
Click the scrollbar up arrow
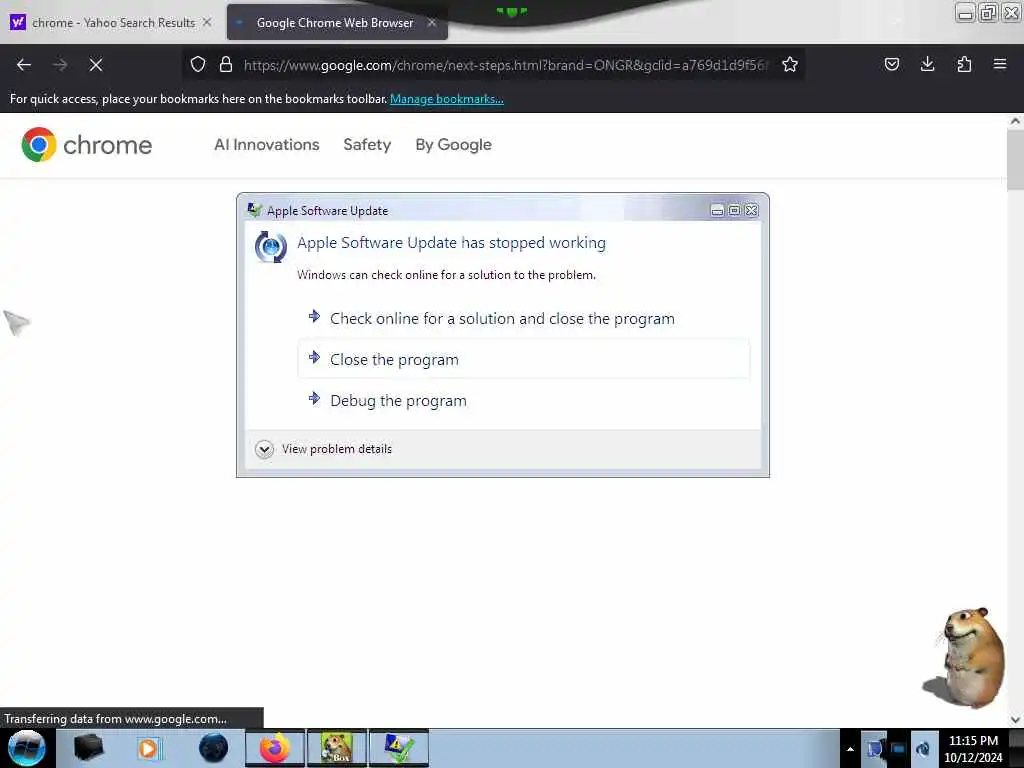point(1015,121)
